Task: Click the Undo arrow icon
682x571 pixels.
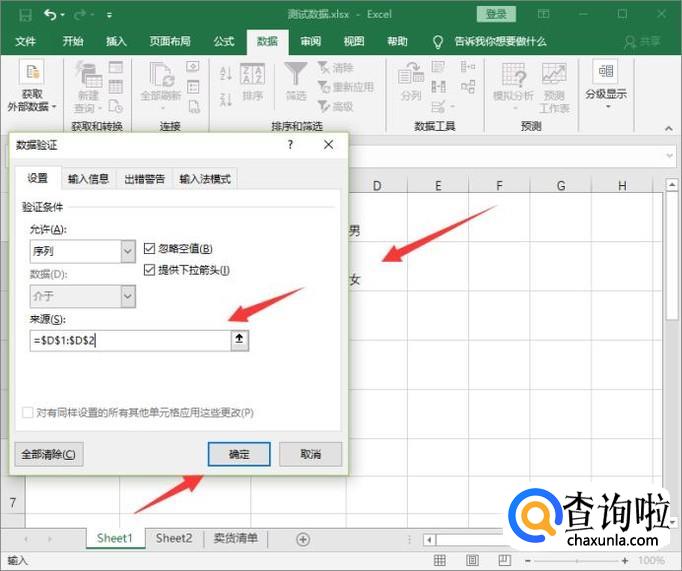Action: point(50,15)
